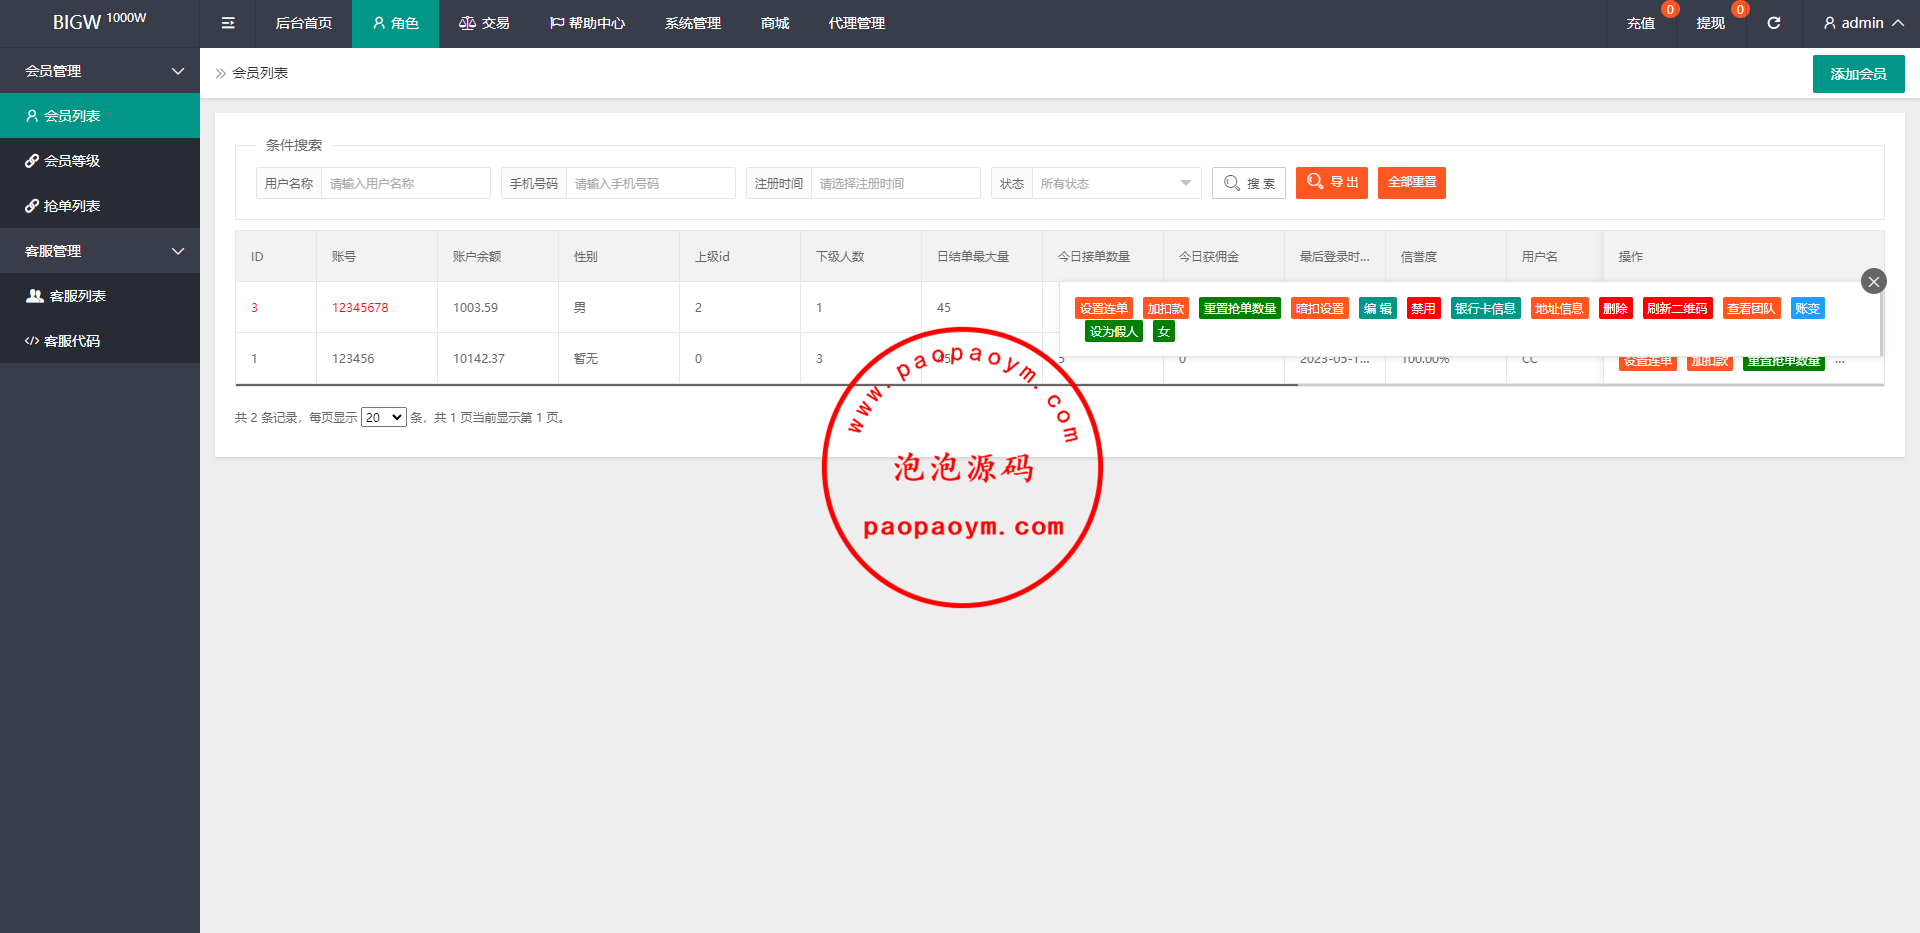Close the operations popup with X icon
This screenshot has height=933, width=1920.
tap(1873, 281)
